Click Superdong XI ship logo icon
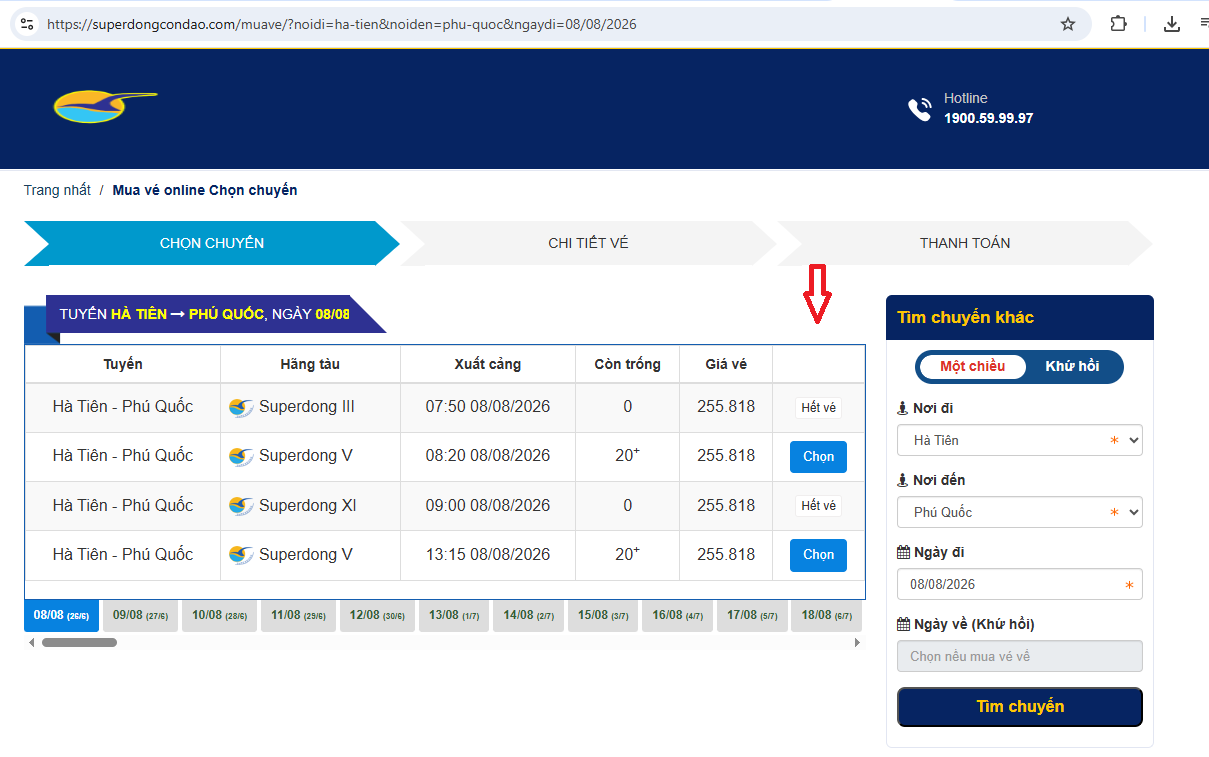Screen dimensions: 1209x757 click(241, 506)
